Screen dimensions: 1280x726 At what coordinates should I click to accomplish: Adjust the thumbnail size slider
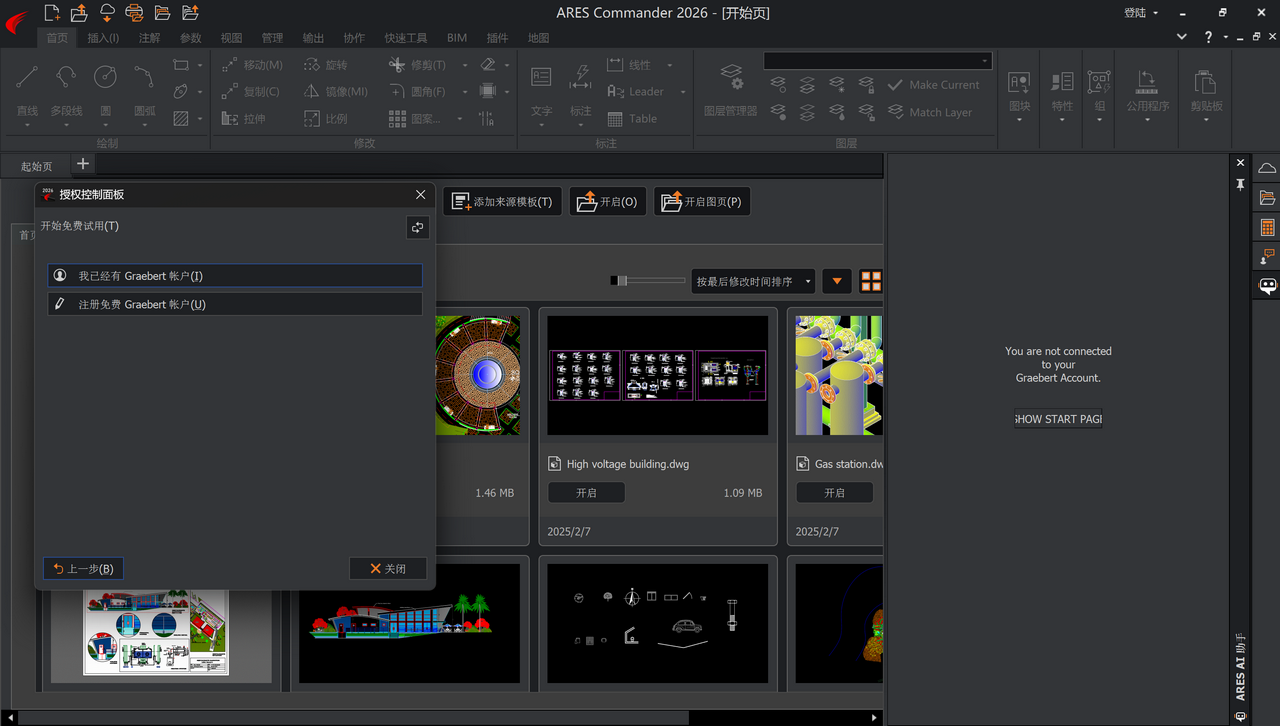click(622, 281)
